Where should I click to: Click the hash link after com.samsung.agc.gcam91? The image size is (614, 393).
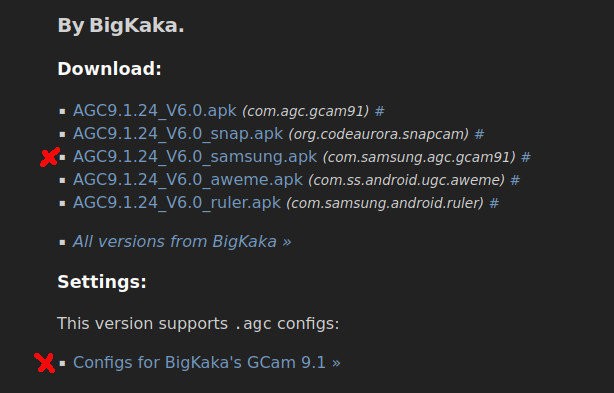(x=526, y=157)
